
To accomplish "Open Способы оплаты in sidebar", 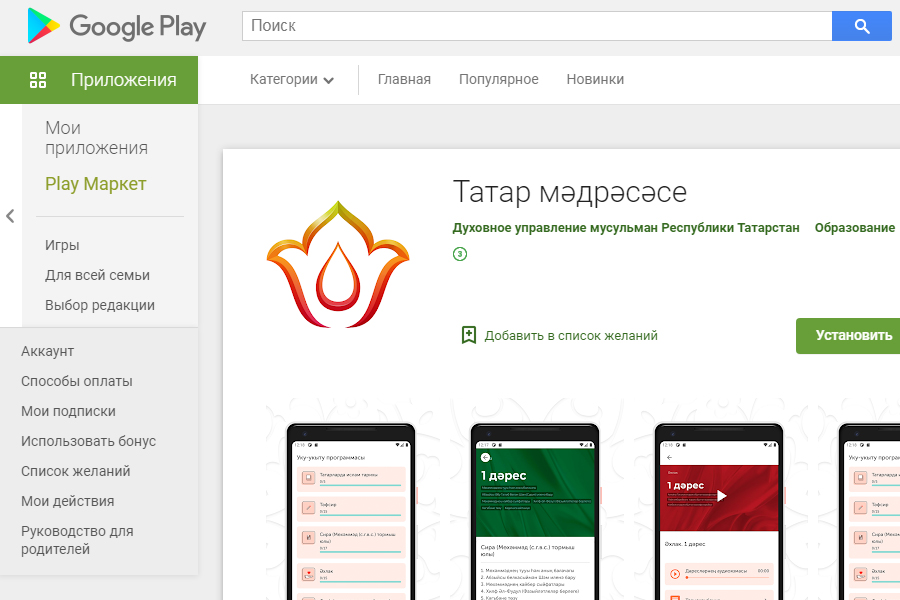I will [77, 381].
